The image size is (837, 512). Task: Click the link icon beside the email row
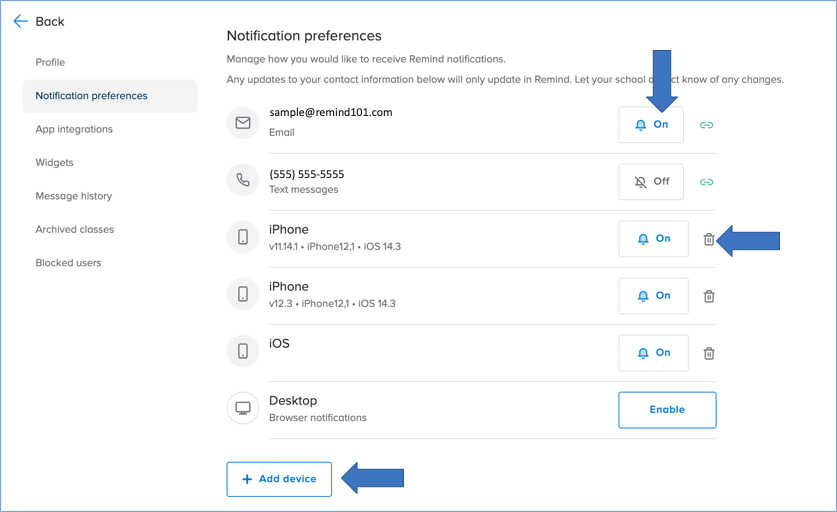pyautogui.click(x=707, y=125)
